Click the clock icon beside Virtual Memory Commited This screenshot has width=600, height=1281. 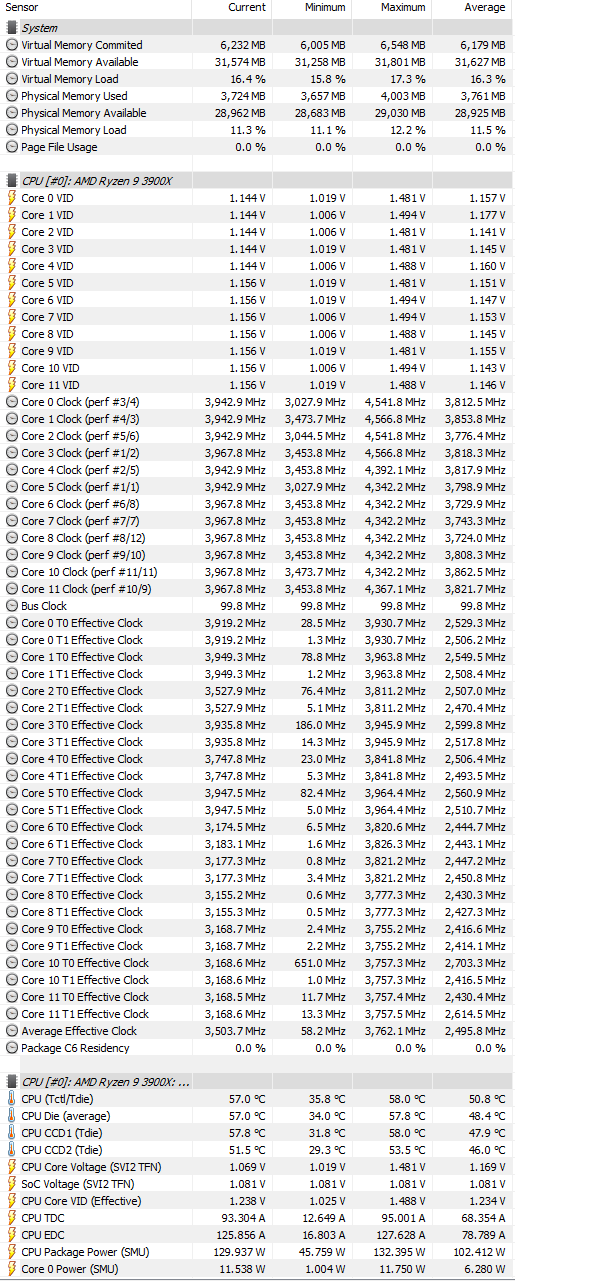pyautogui.click(x=12, y=45)
